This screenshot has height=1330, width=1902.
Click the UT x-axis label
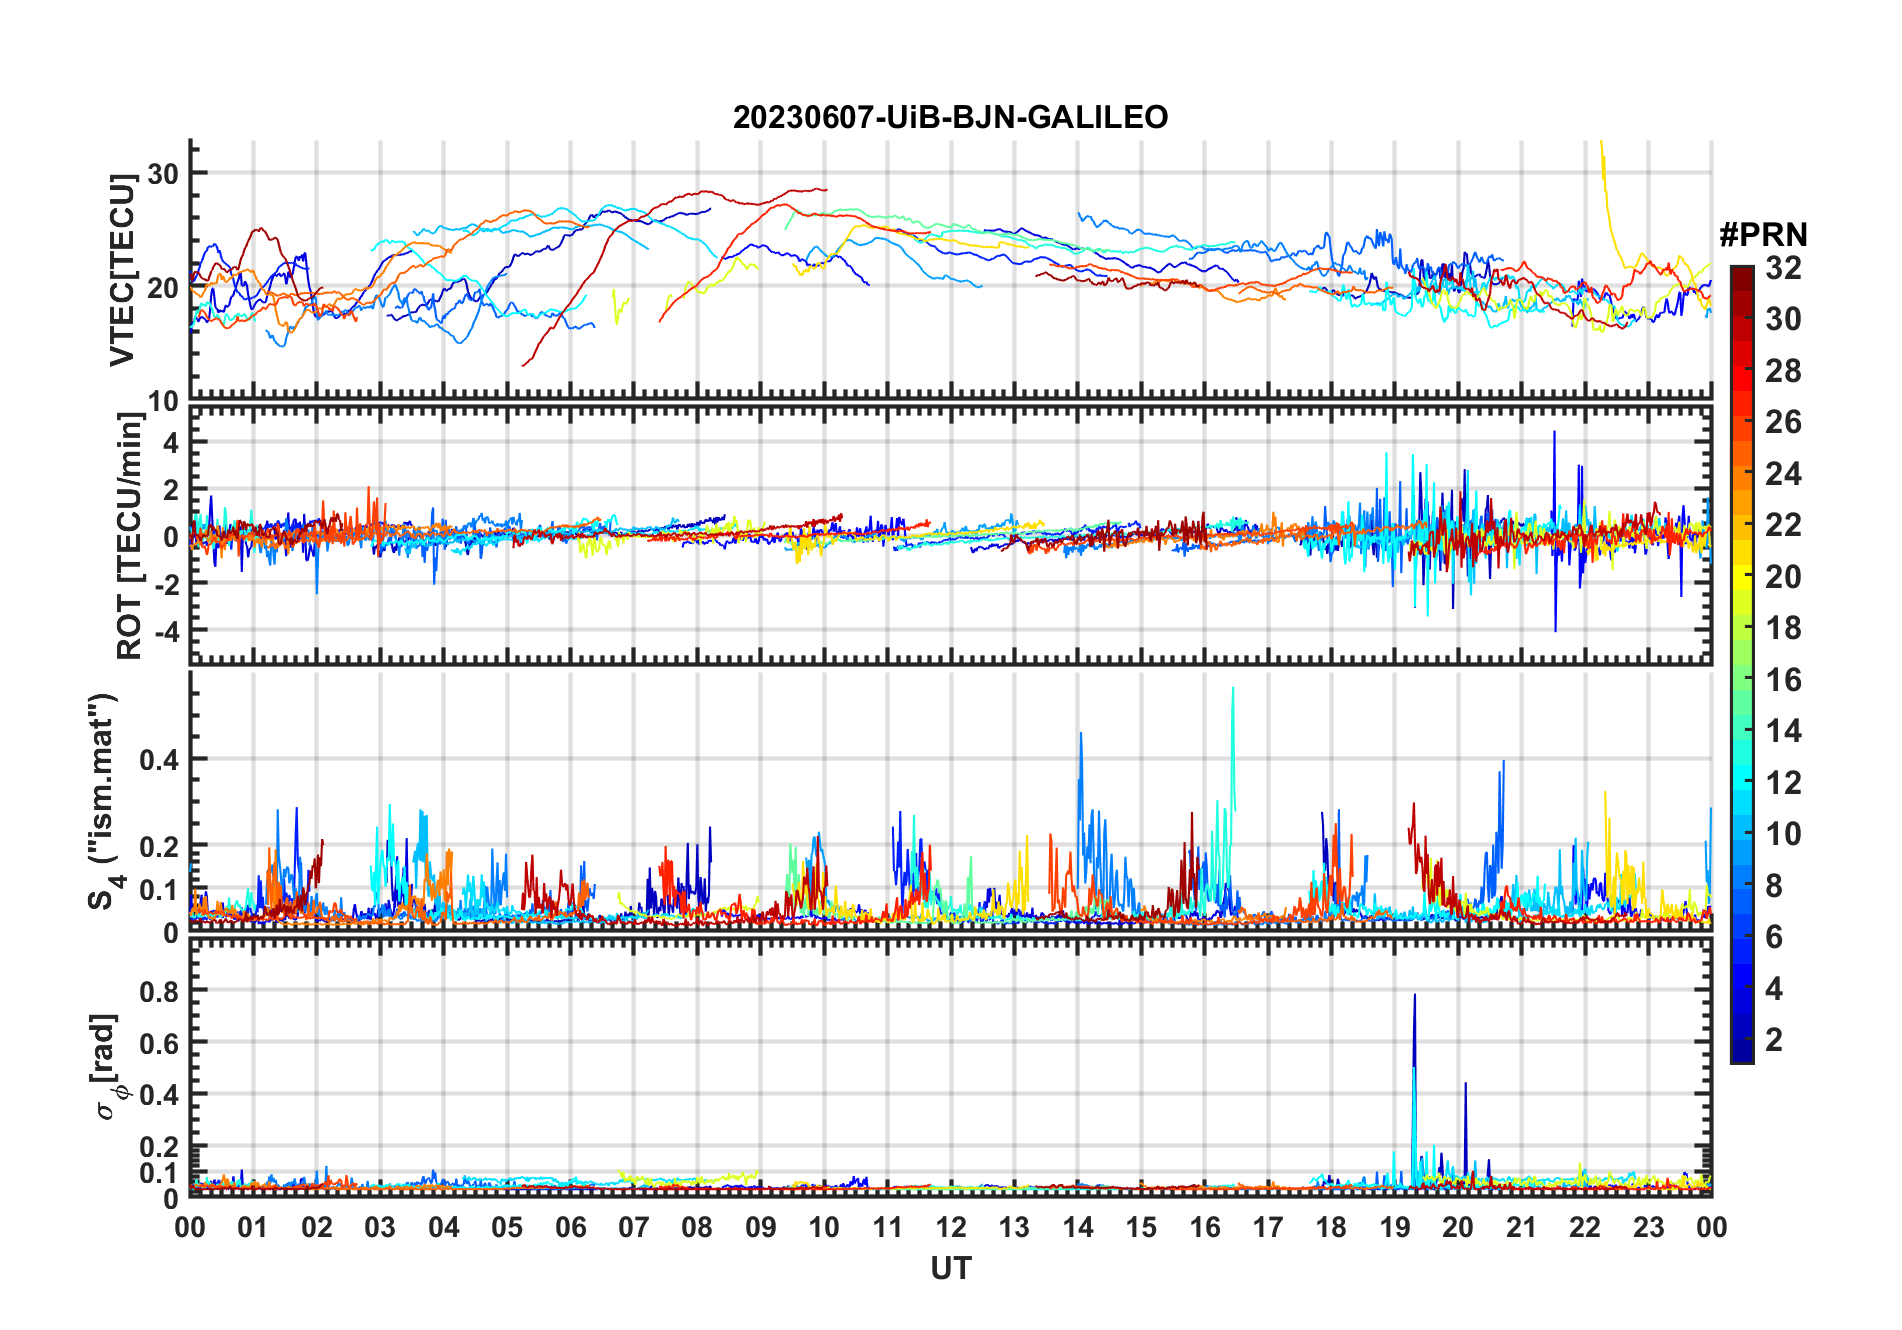950,1268
